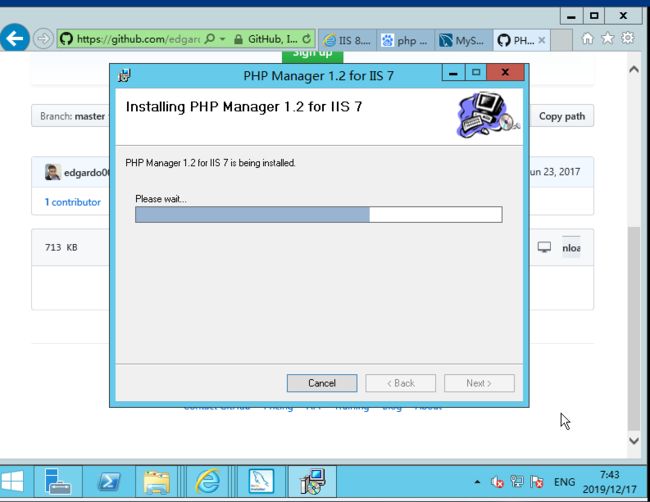Show hidden tray icons arrow
Viewport: 650px width, 502px height.
(477, 482)
